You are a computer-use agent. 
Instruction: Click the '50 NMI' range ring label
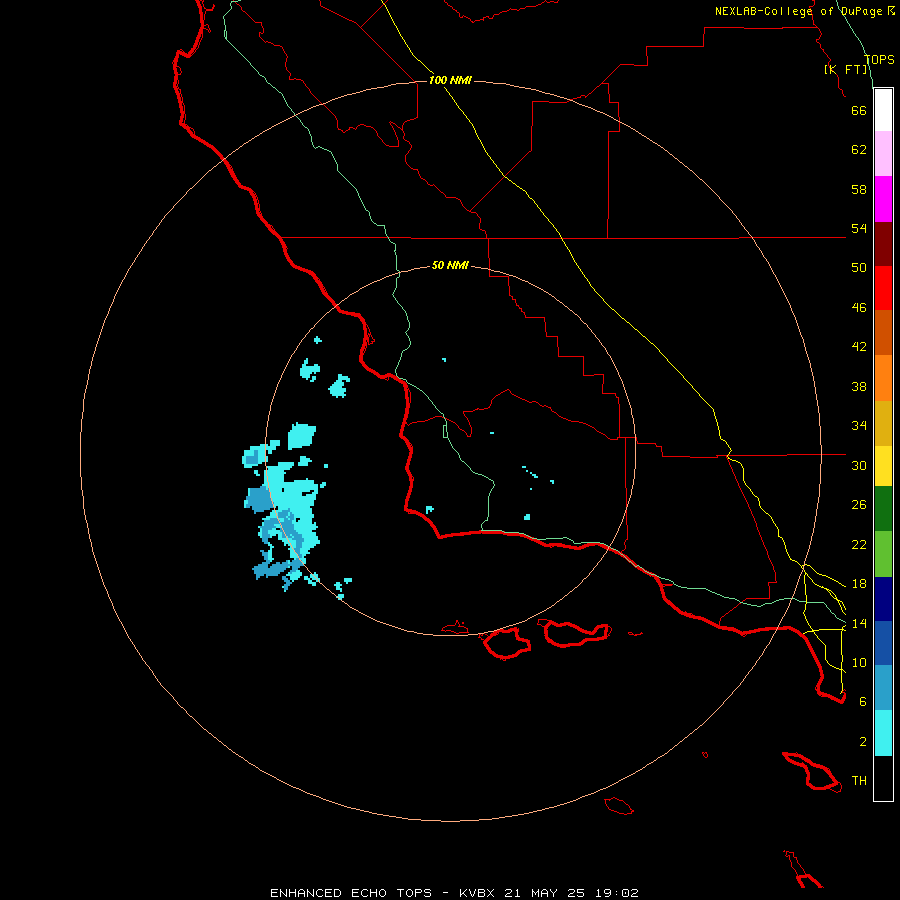(450, 265)
